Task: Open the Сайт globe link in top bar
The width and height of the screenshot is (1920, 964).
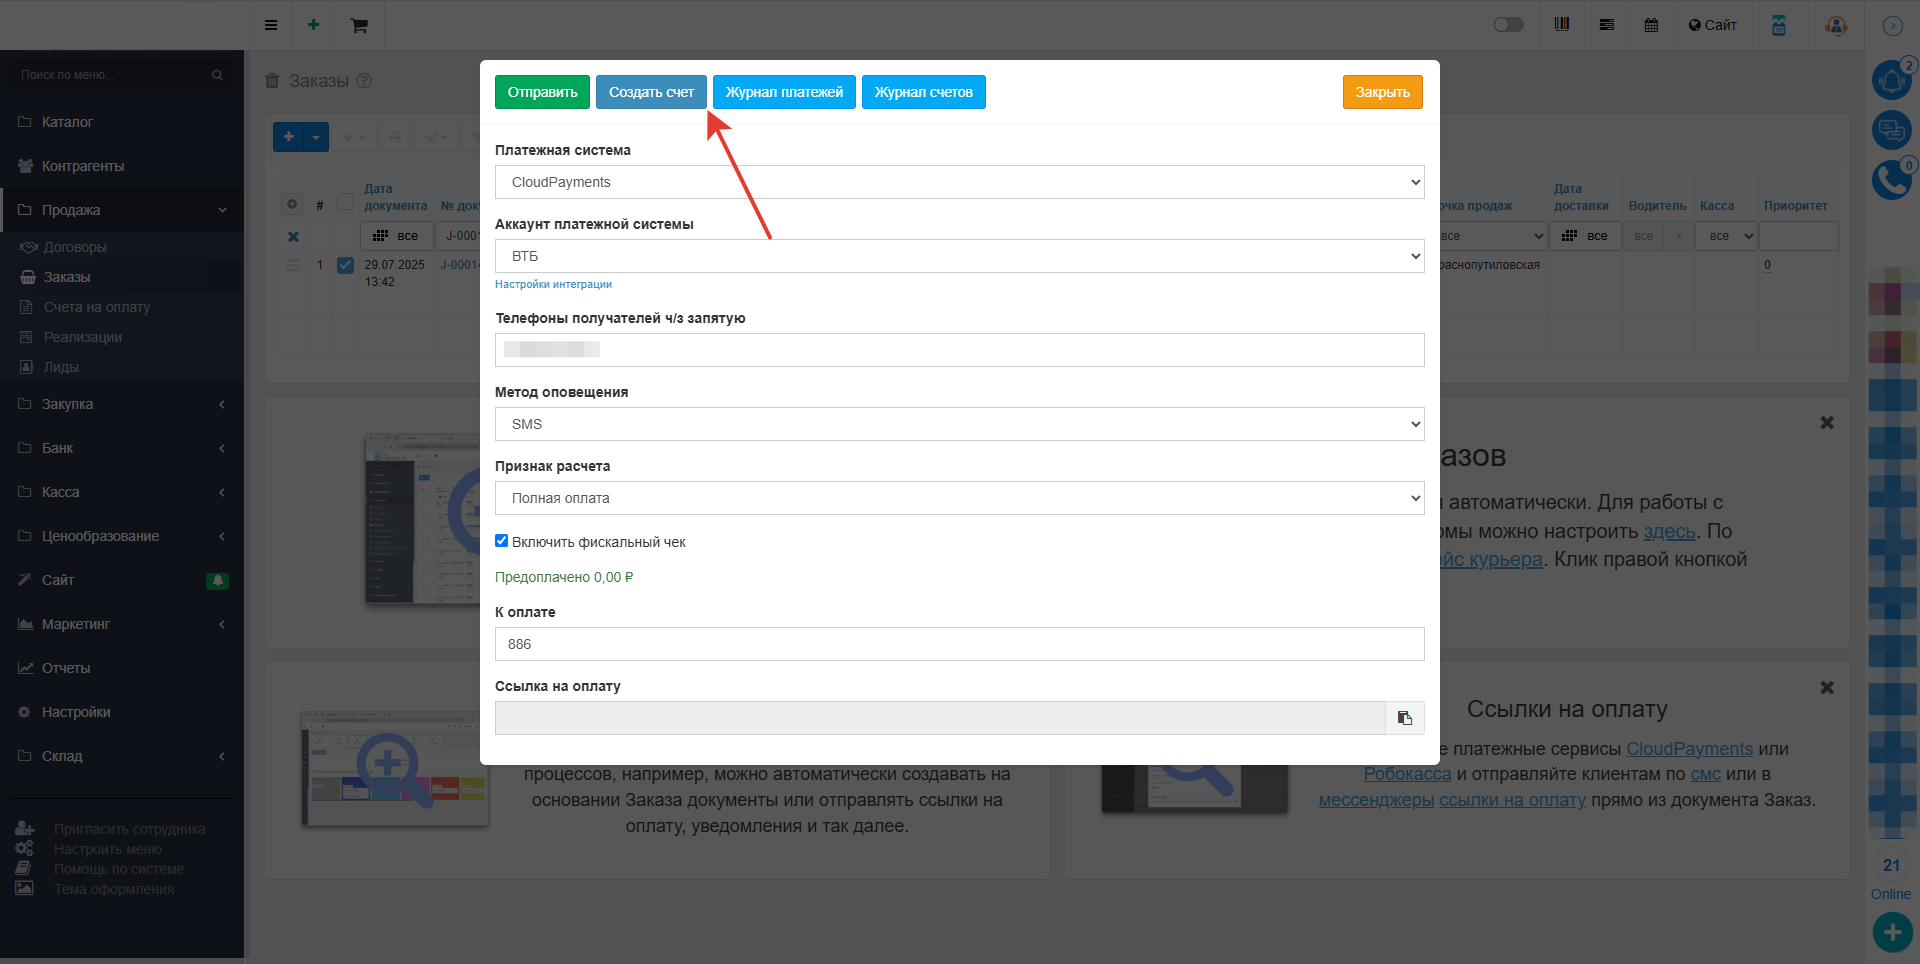Action: tap(1713, 25)
